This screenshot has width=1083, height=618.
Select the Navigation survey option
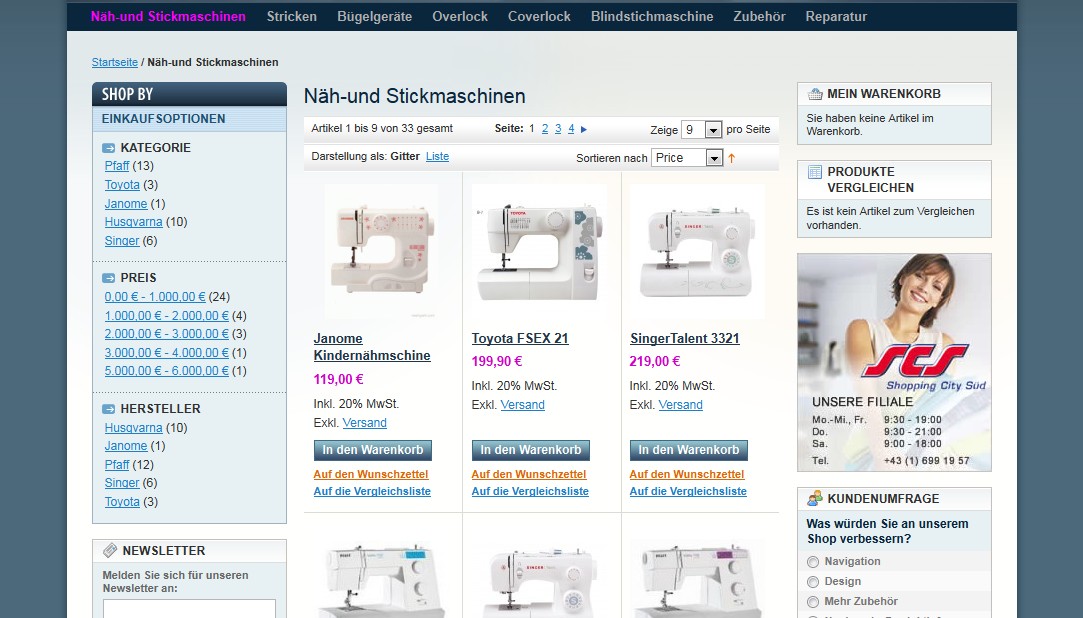pyautogui.click(x=813, y=562)
